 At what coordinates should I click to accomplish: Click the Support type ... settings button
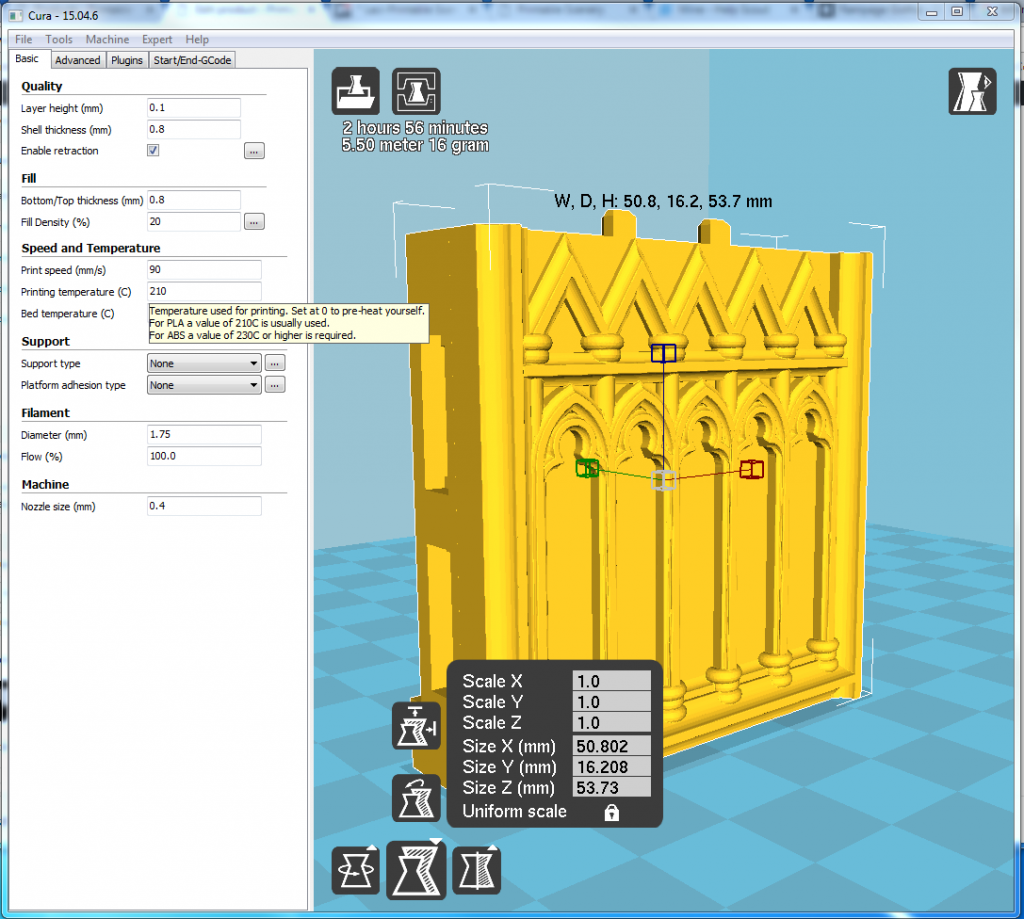click(275, 364)
